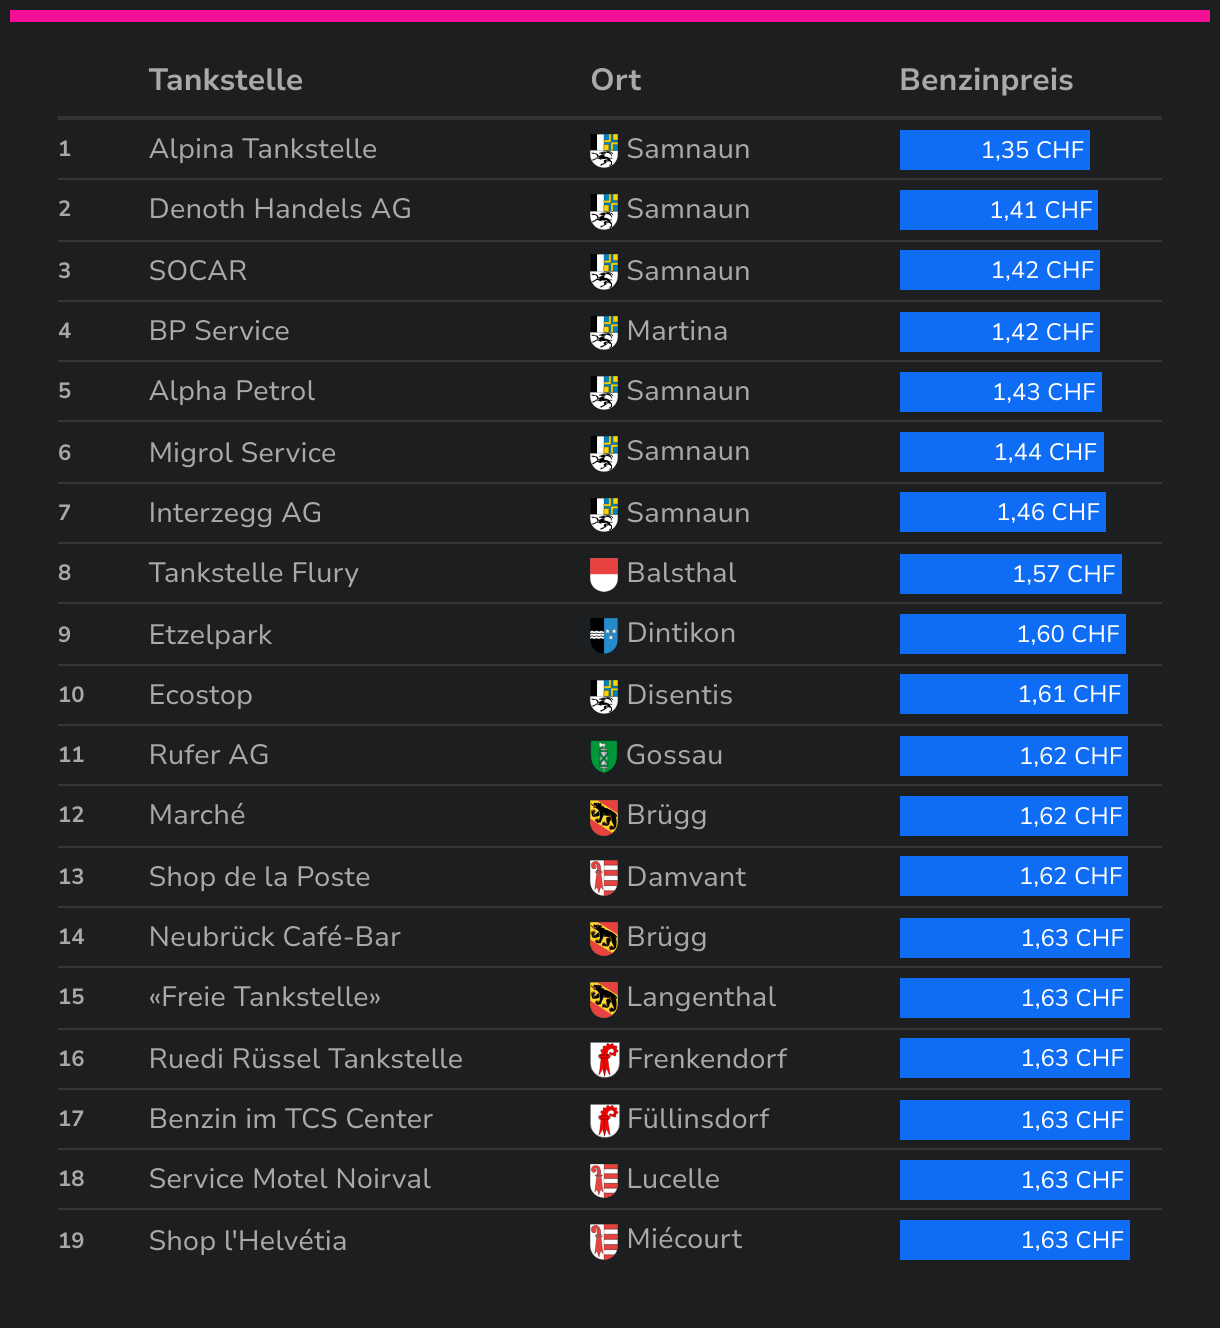
Task: Click the Alpina Tankstelle station name
Action: 263,149
